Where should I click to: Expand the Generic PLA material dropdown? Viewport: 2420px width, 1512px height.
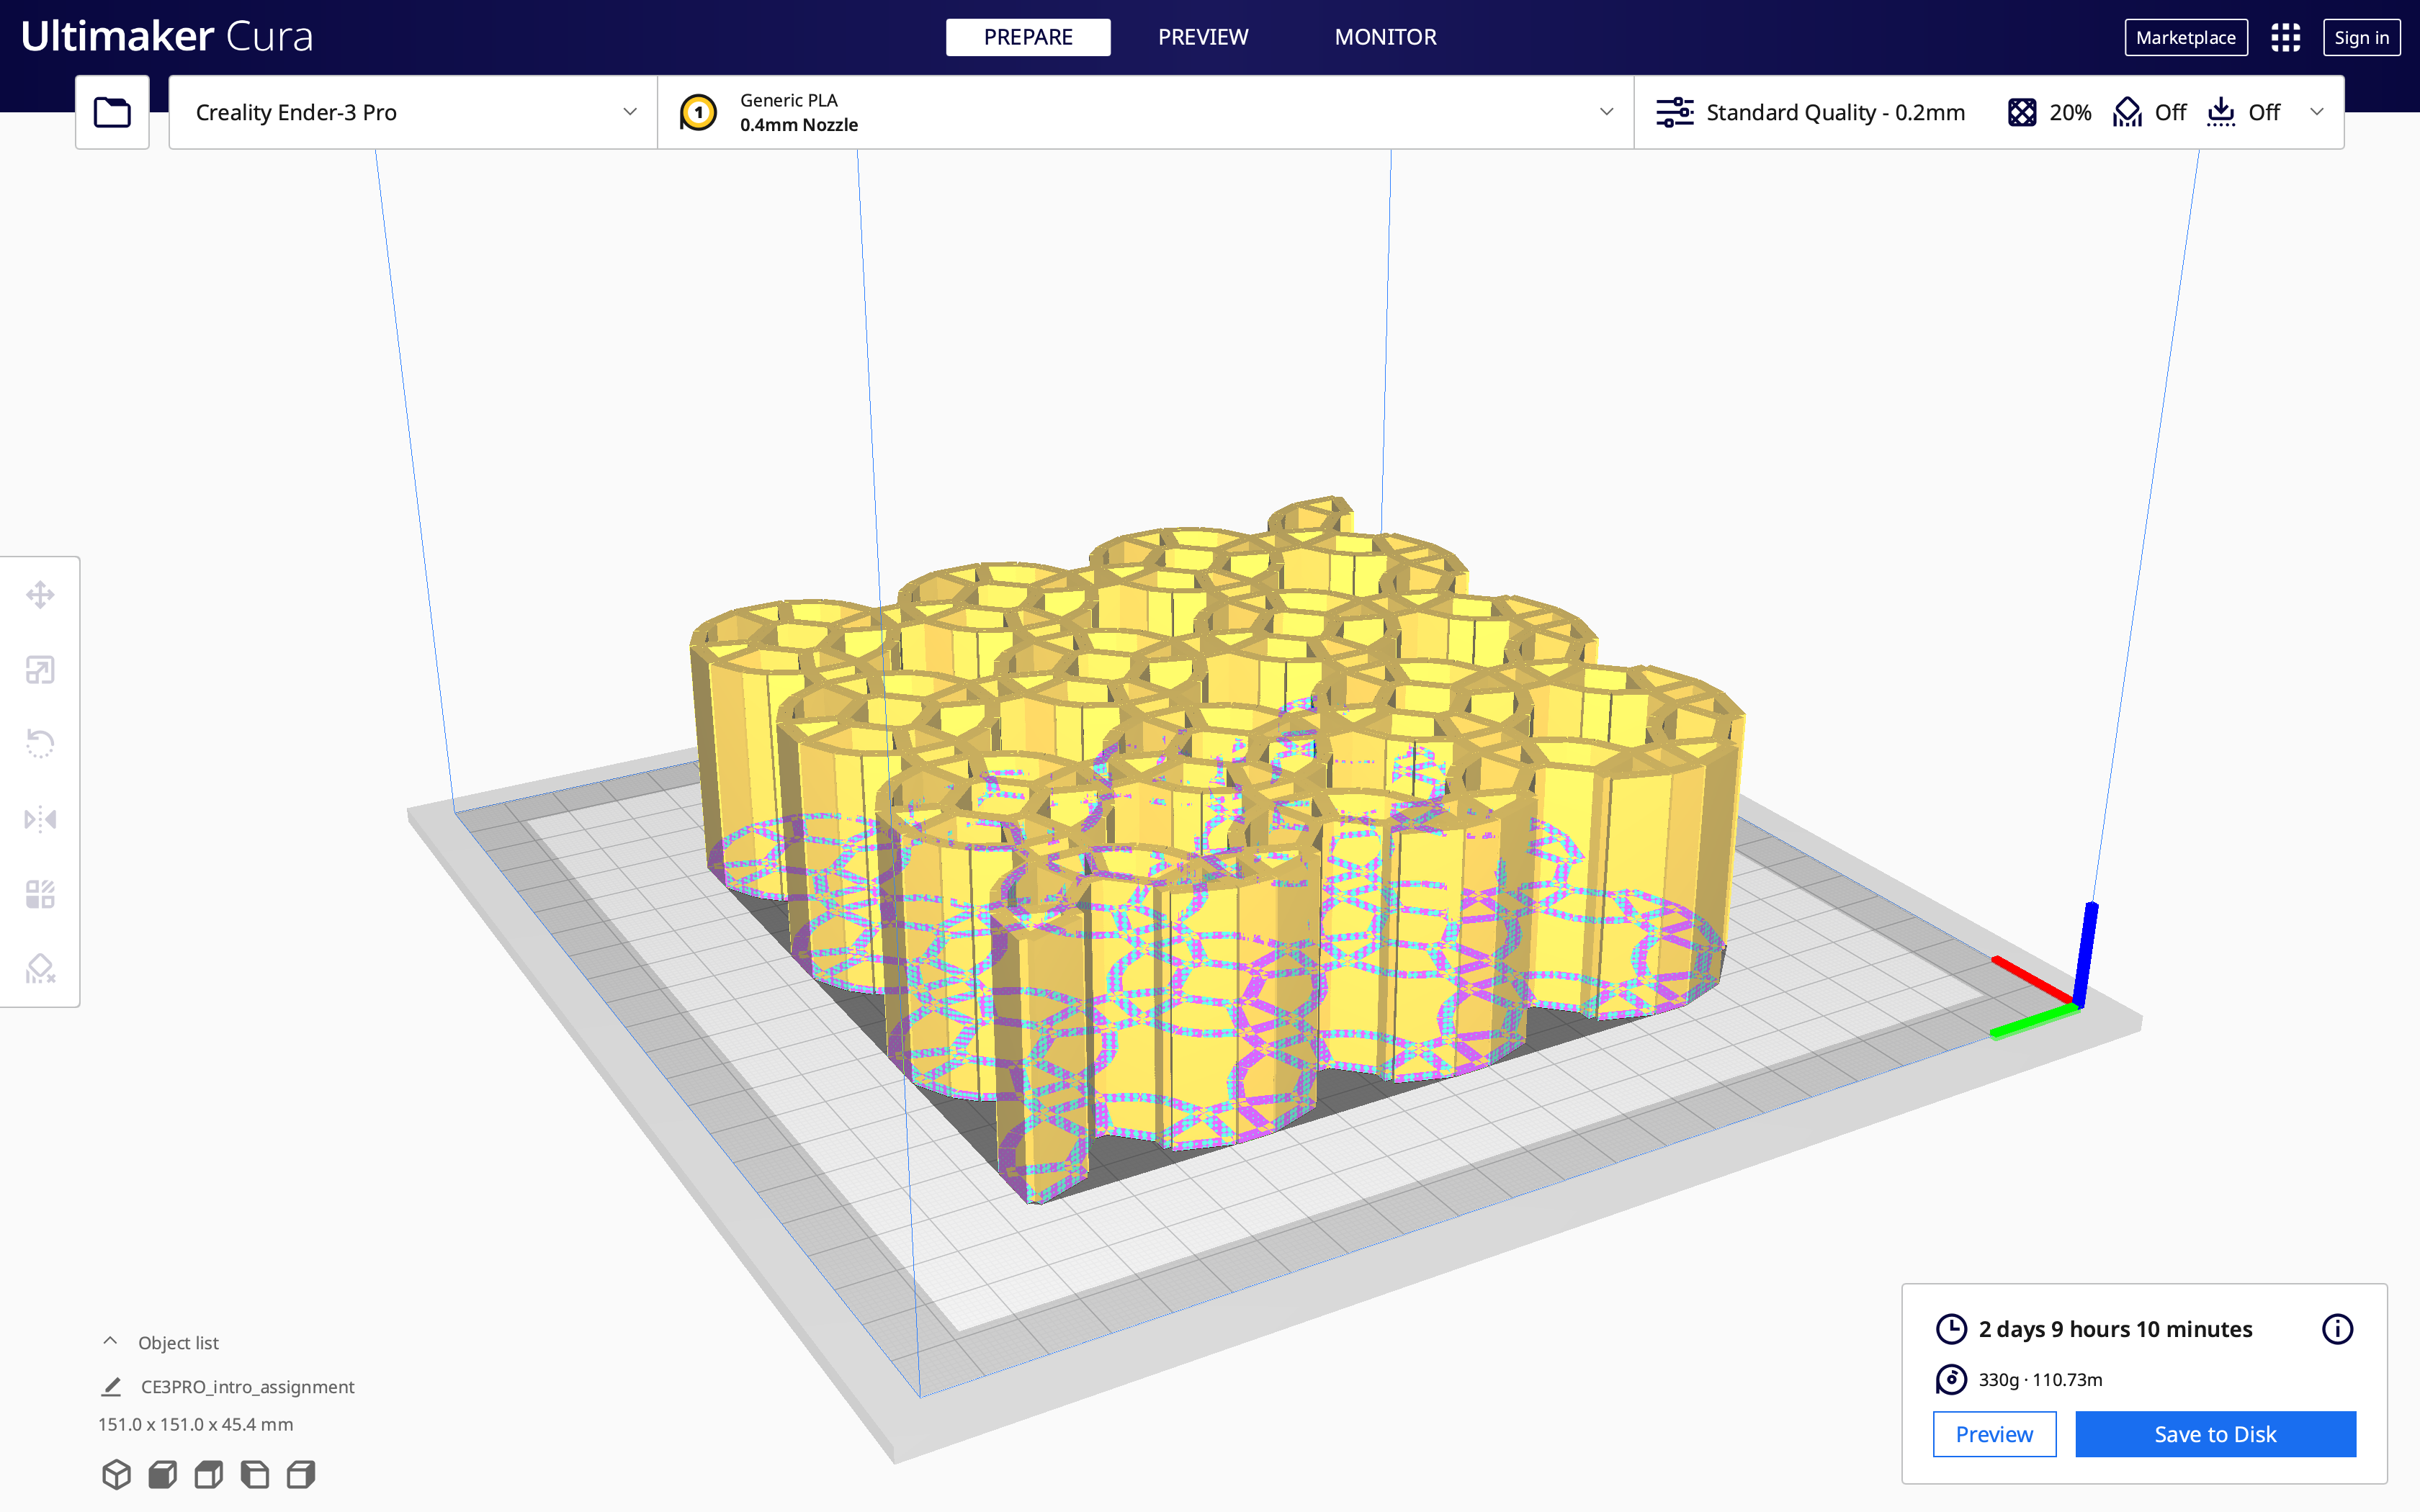pos(1145,112)
